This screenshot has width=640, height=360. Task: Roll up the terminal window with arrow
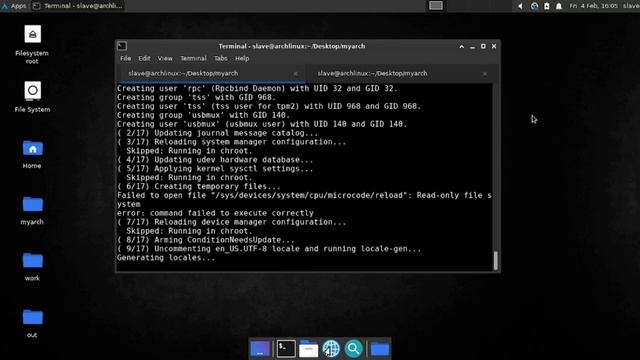(462, 47)
